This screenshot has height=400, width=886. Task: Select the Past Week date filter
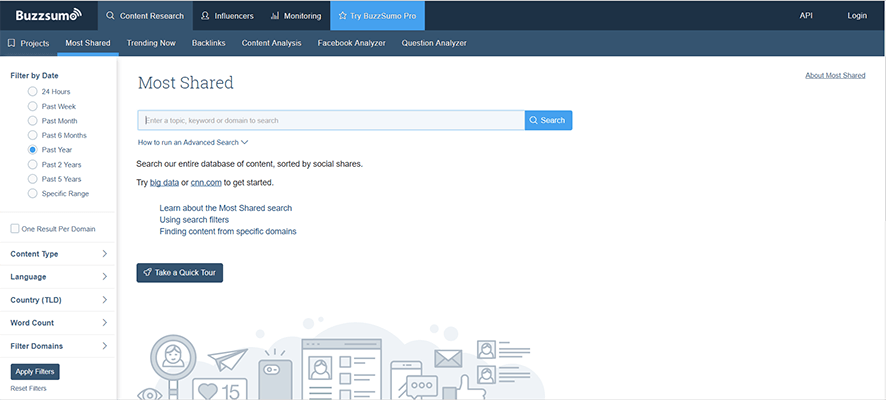pos(32,106)
